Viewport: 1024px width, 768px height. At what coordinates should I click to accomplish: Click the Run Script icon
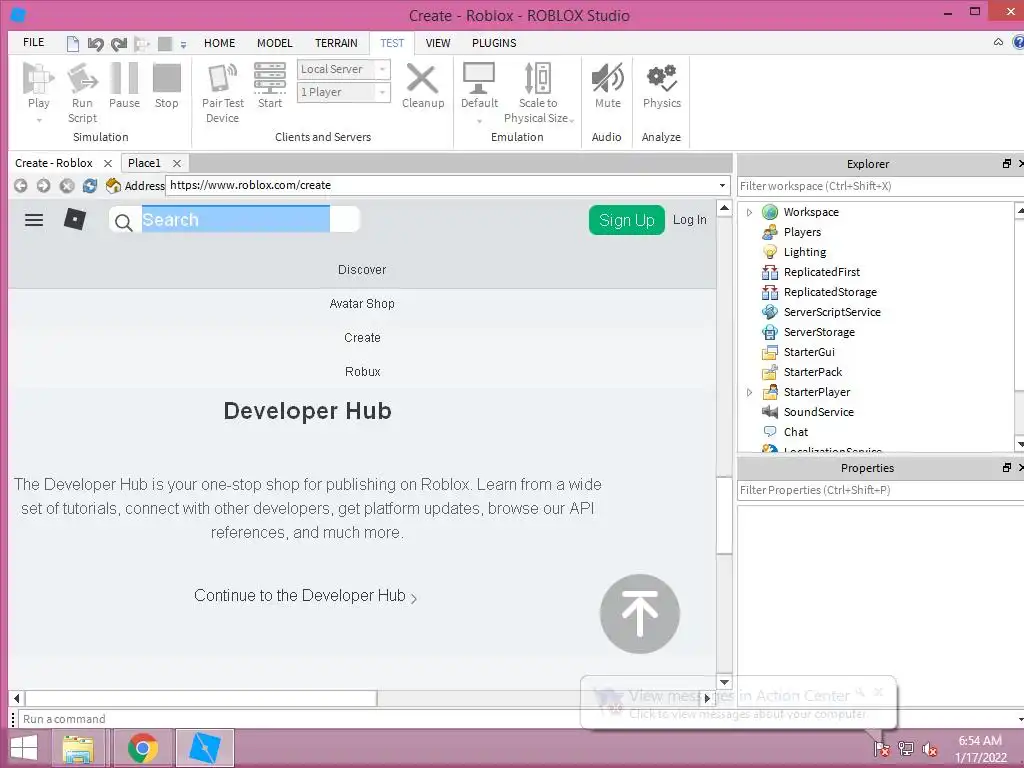coord(82,78)
